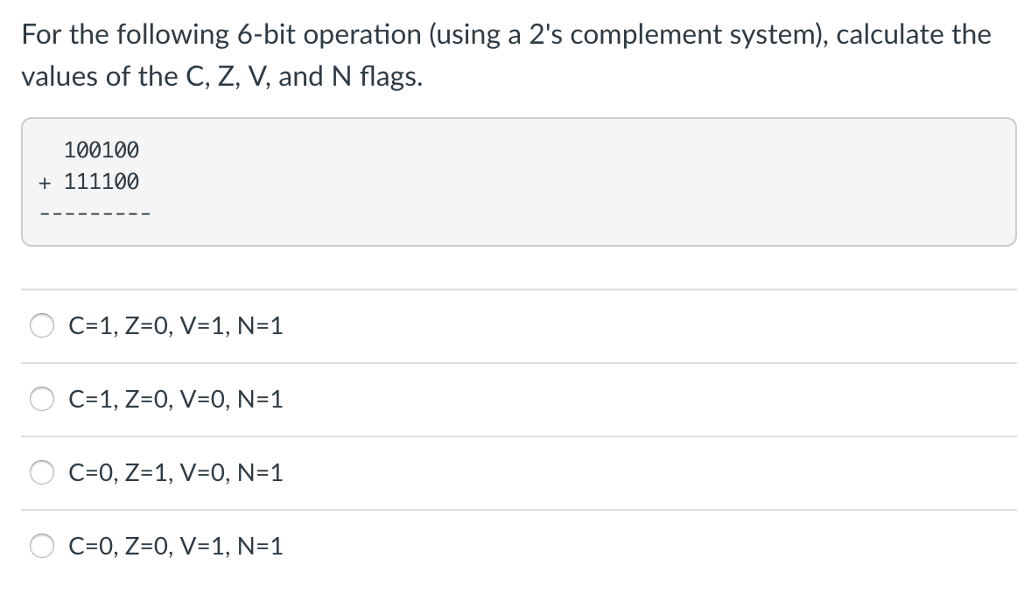Click the answer text C=1, Z=0, V=1, N=1
This screenshot has height=593, width=1024.
(x=174, y=325)
